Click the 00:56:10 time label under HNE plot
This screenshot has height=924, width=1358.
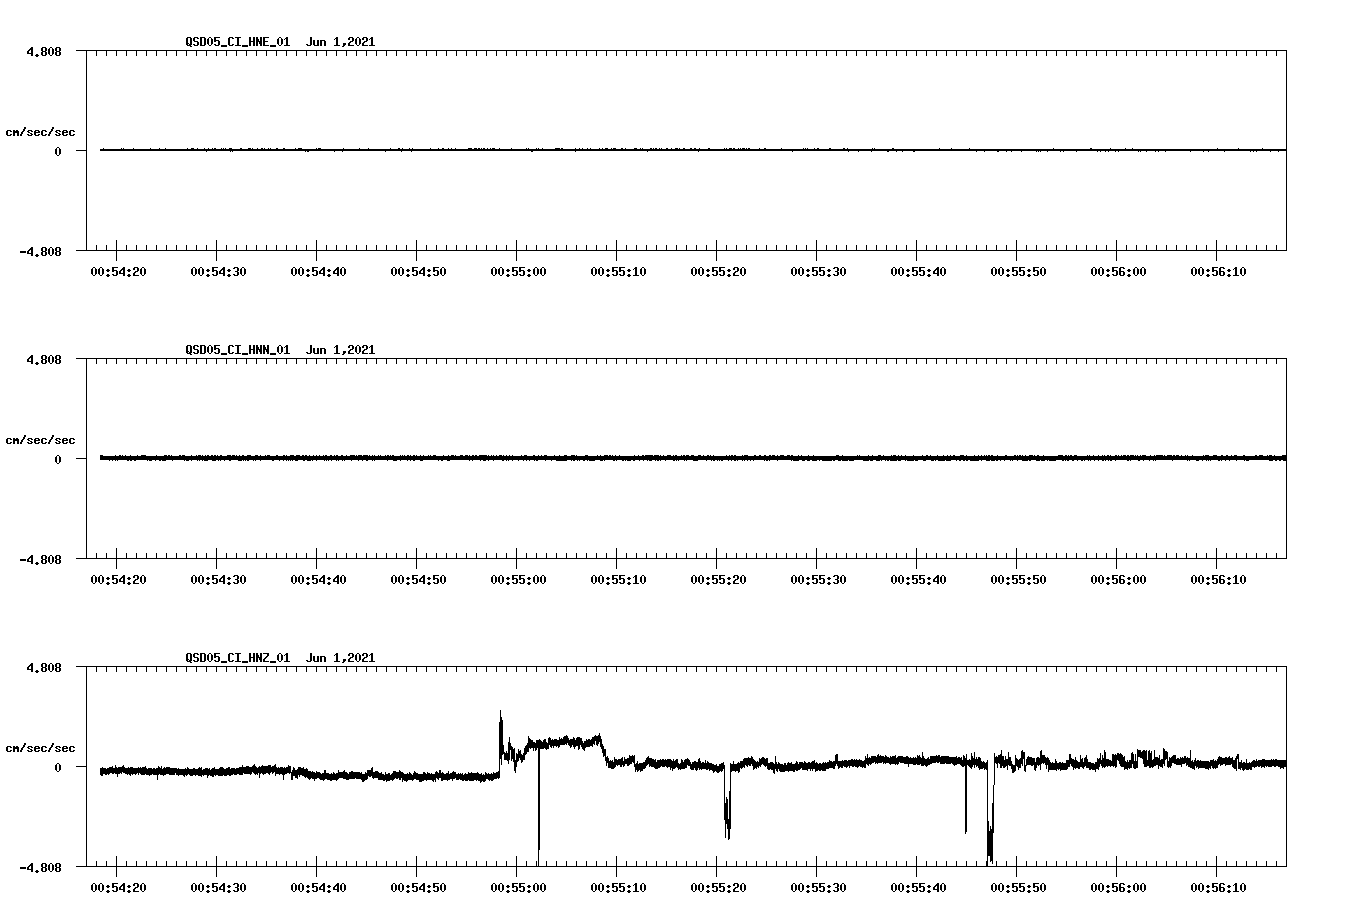tap(1218, 272)
